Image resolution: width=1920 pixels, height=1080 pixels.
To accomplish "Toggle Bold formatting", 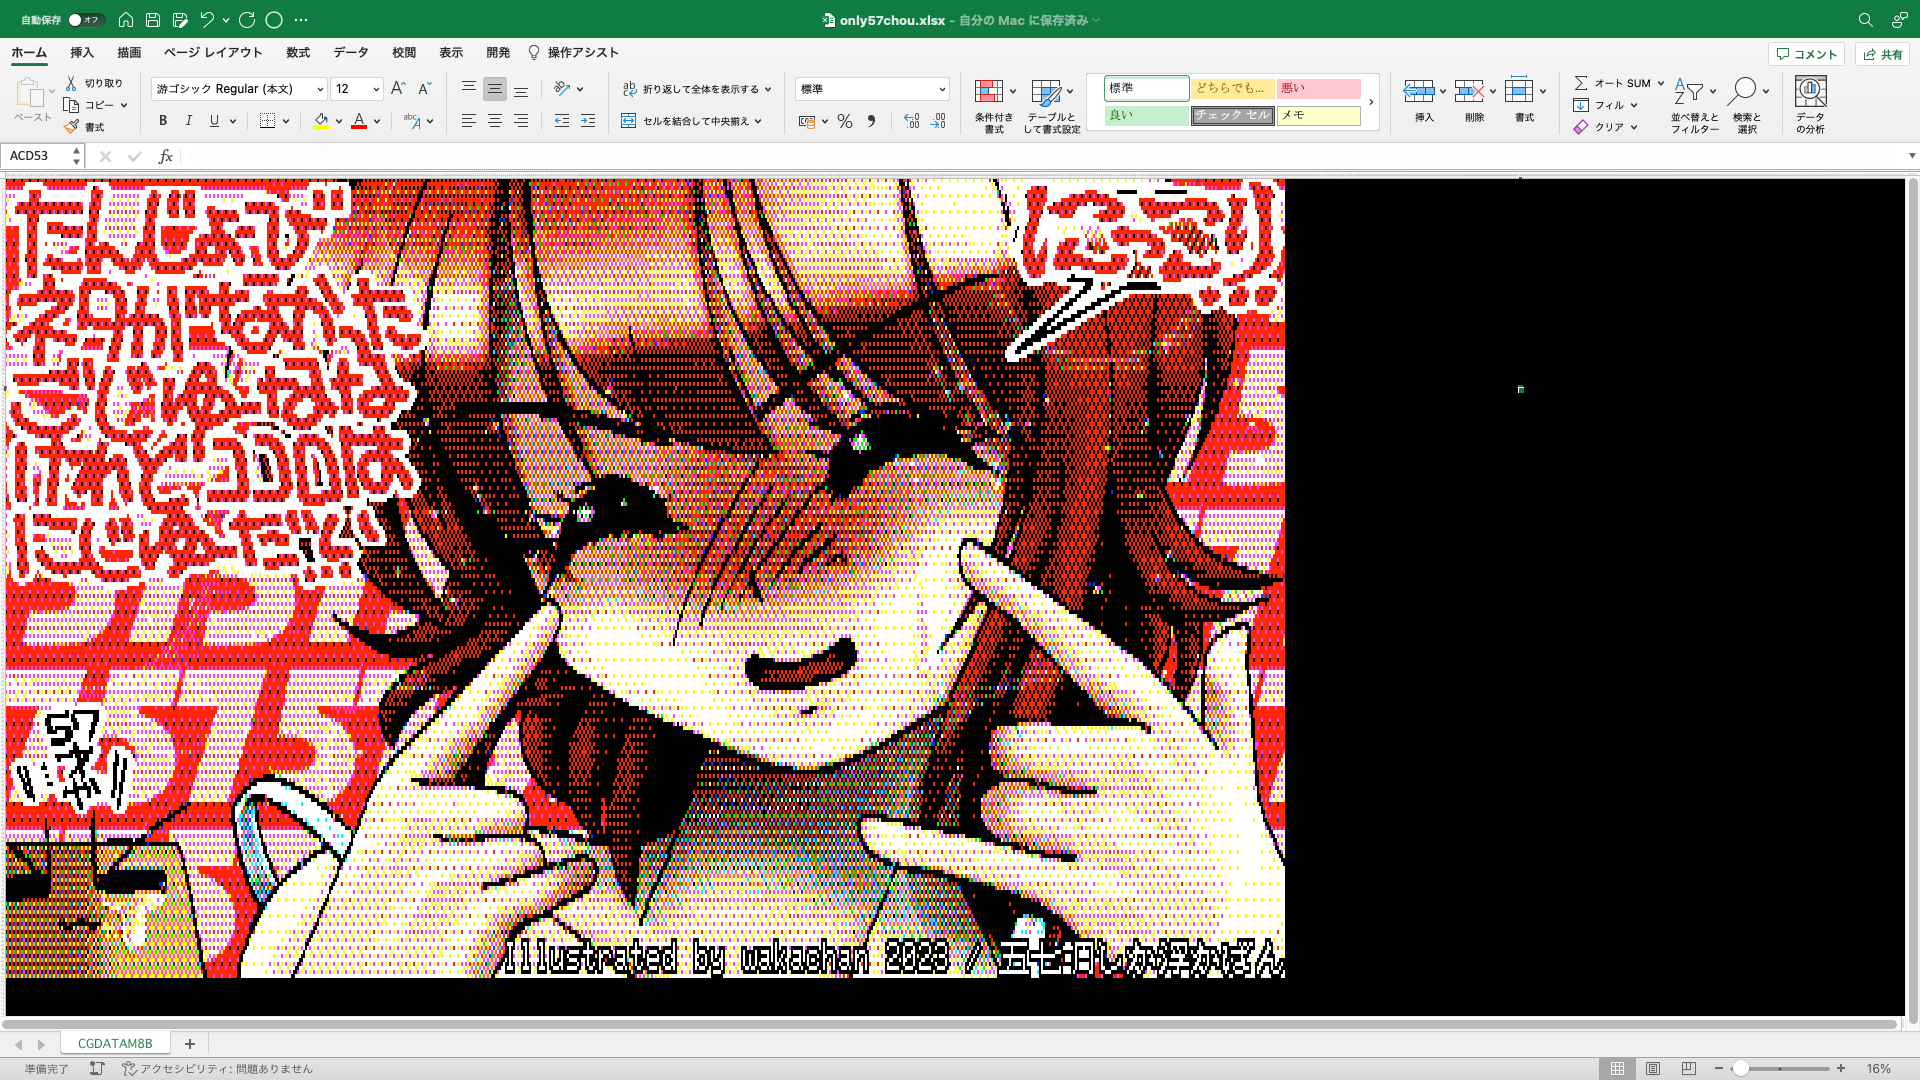I will tap(163, 121).
